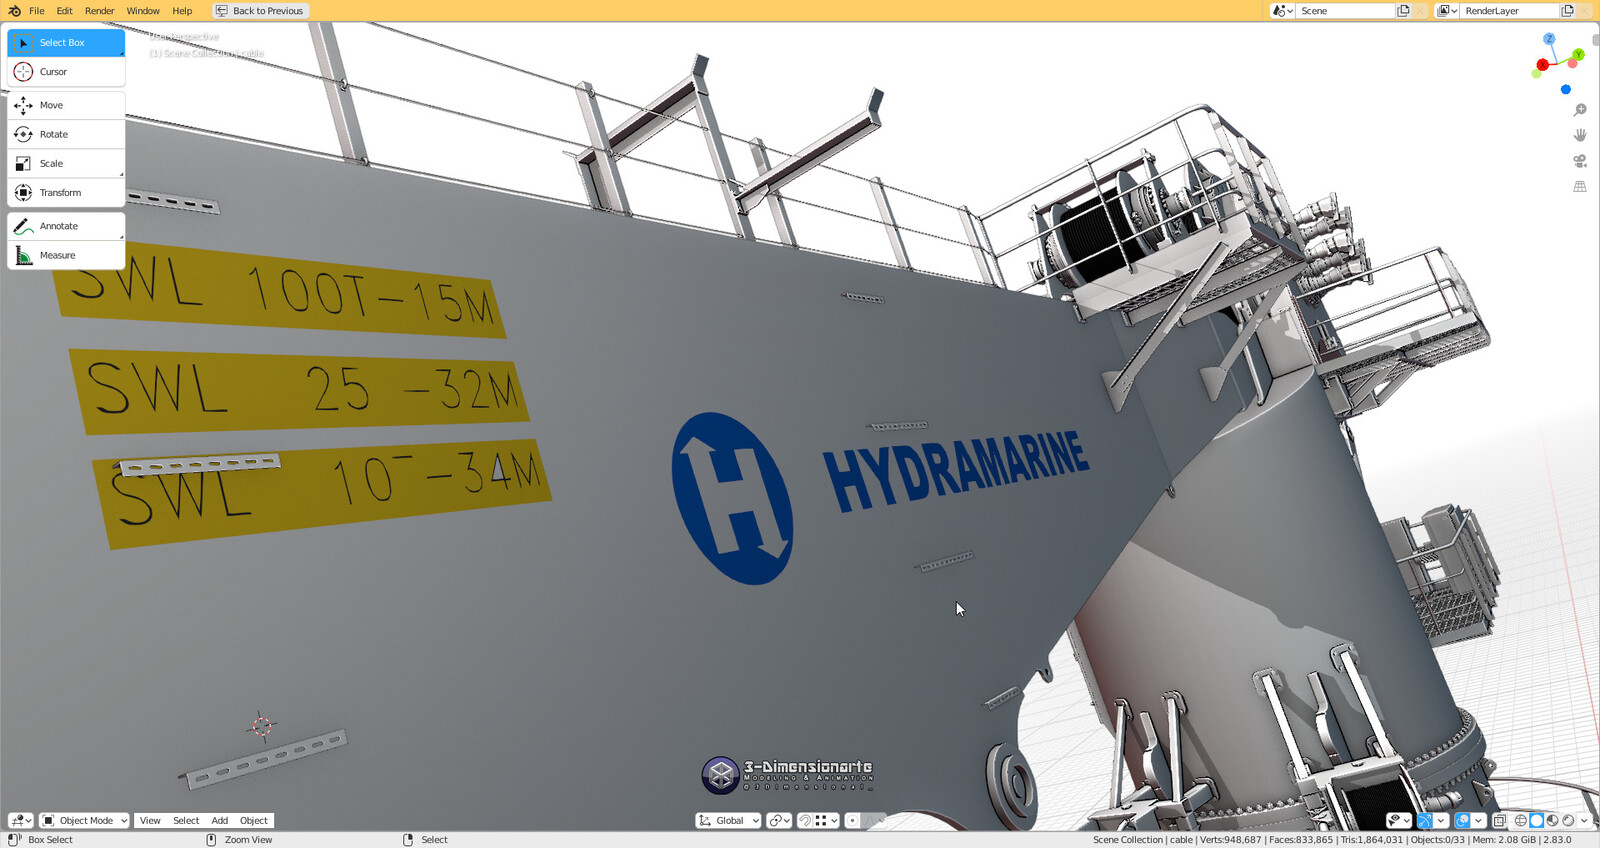Open the scene browse dropdown
The image size is (1600, 848).
(1282, 11)
